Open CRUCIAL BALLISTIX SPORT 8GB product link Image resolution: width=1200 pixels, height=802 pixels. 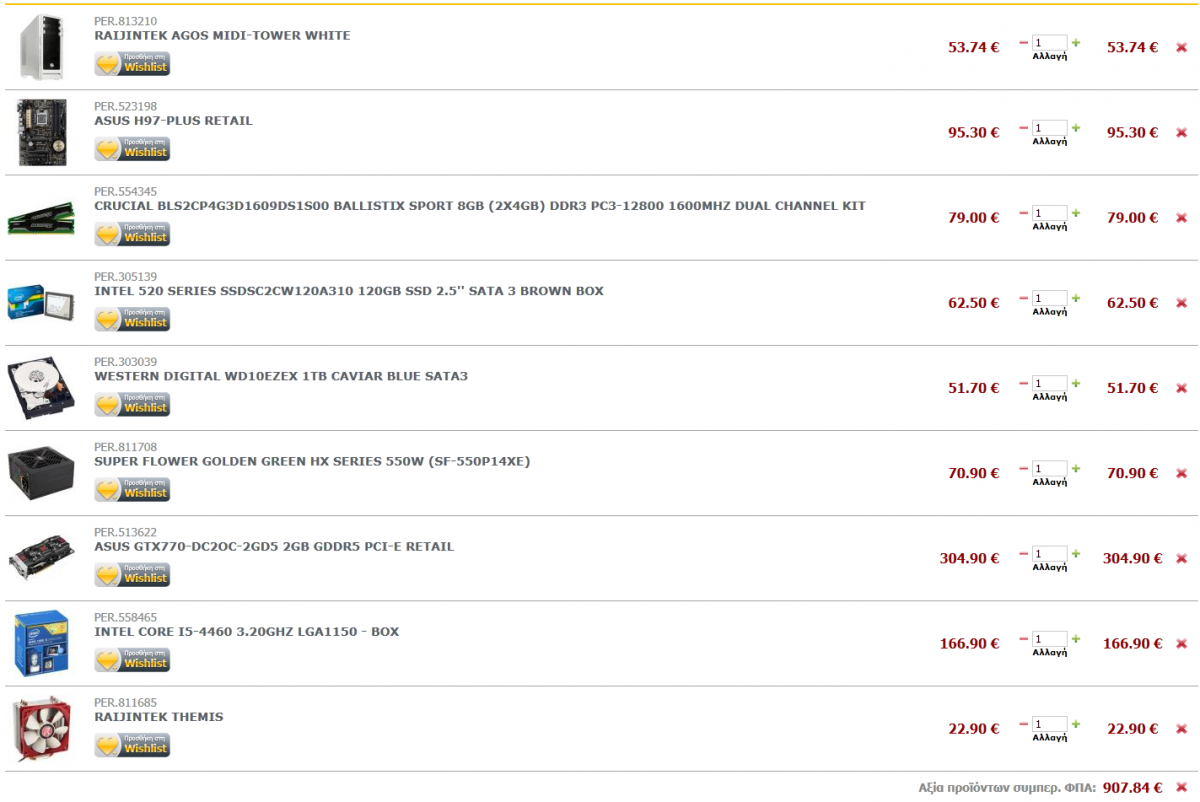point(480,206)
